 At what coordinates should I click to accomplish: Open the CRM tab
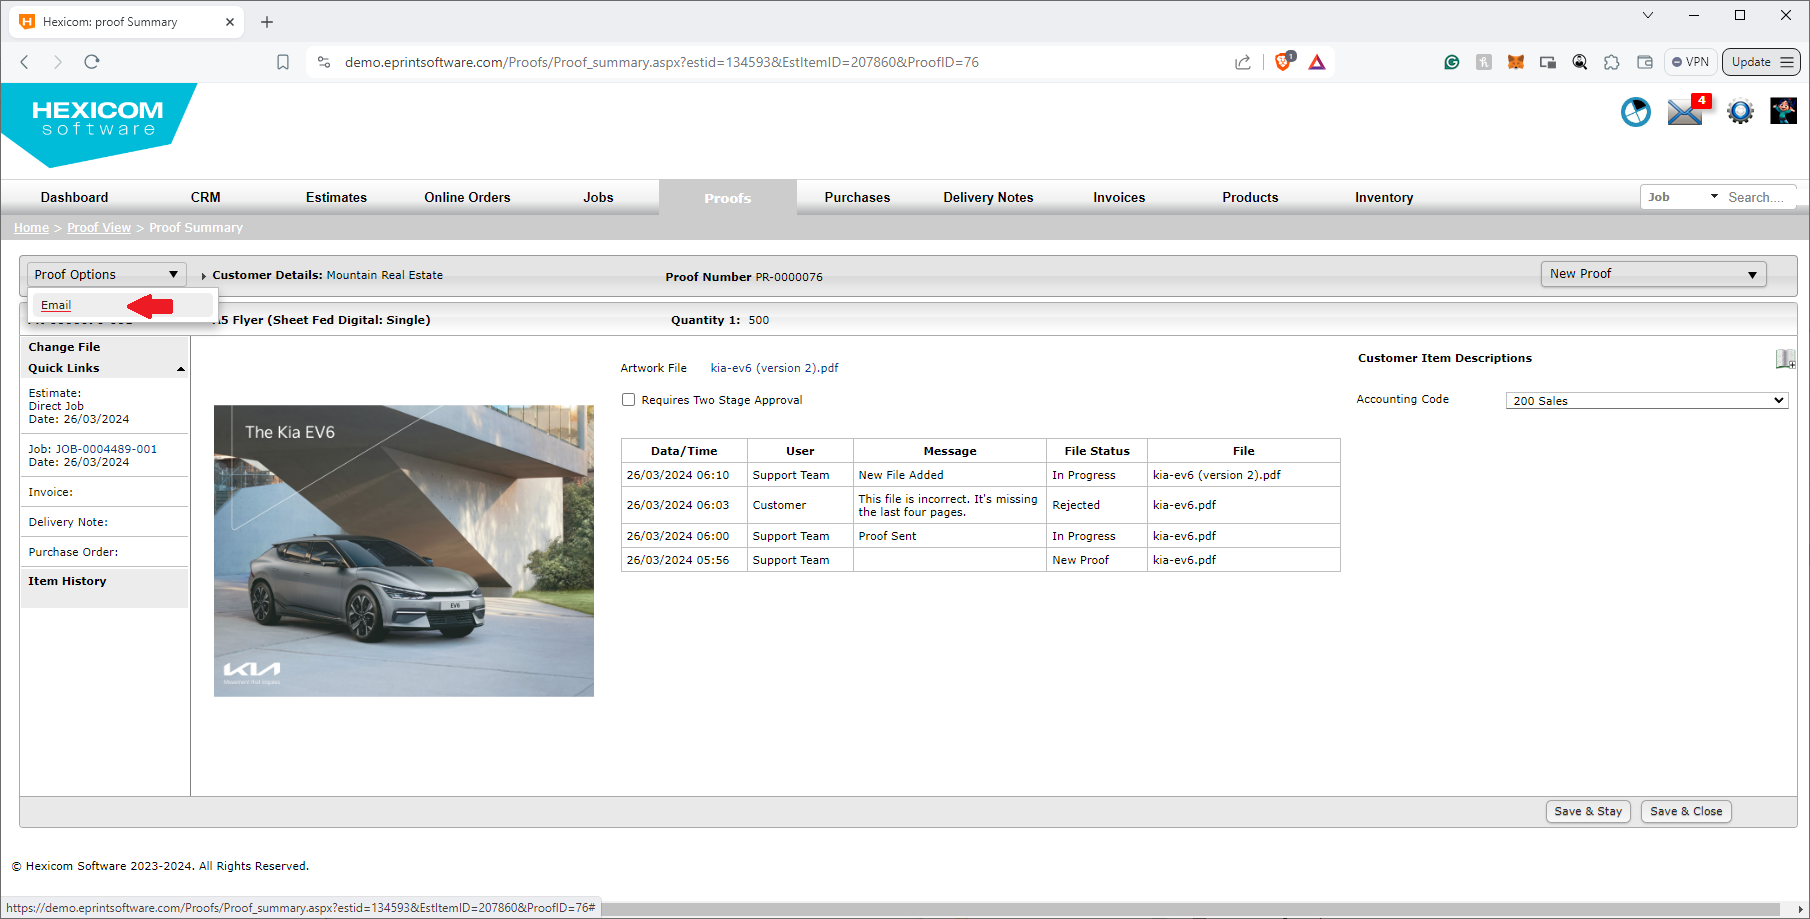(x=206, y=198)
